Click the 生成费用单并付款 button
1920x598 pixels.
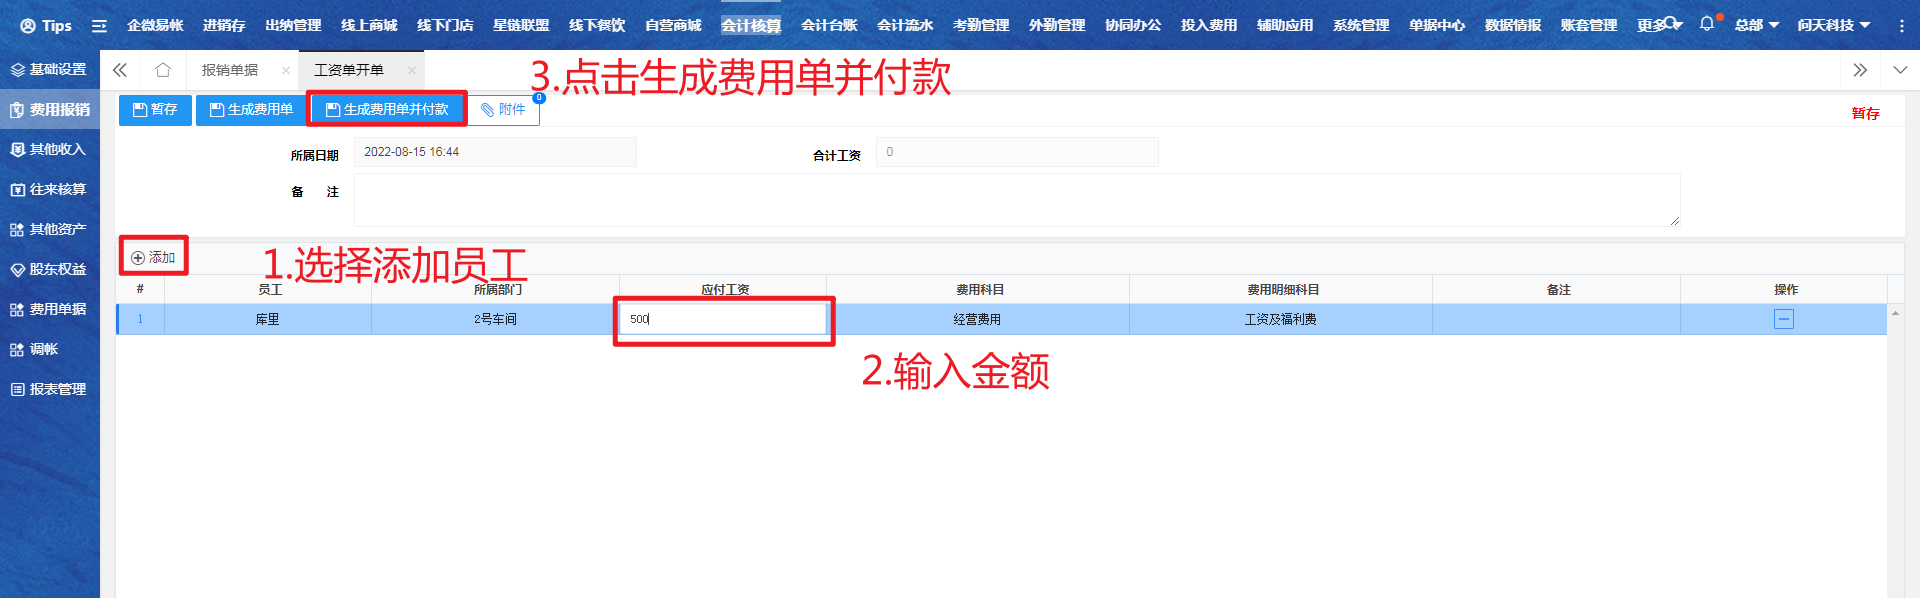pos(387,110)
